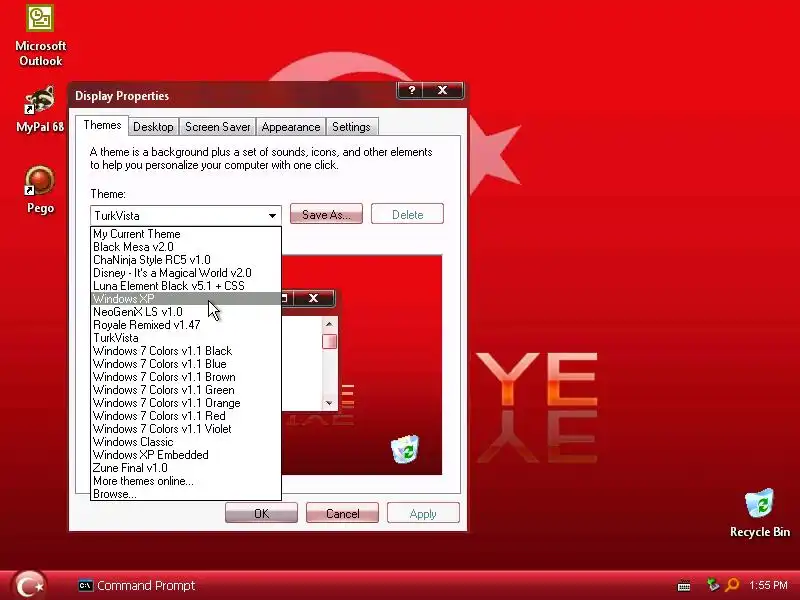Click the help question mark title button
Screen dimensions: 800x600
(411, 91)
